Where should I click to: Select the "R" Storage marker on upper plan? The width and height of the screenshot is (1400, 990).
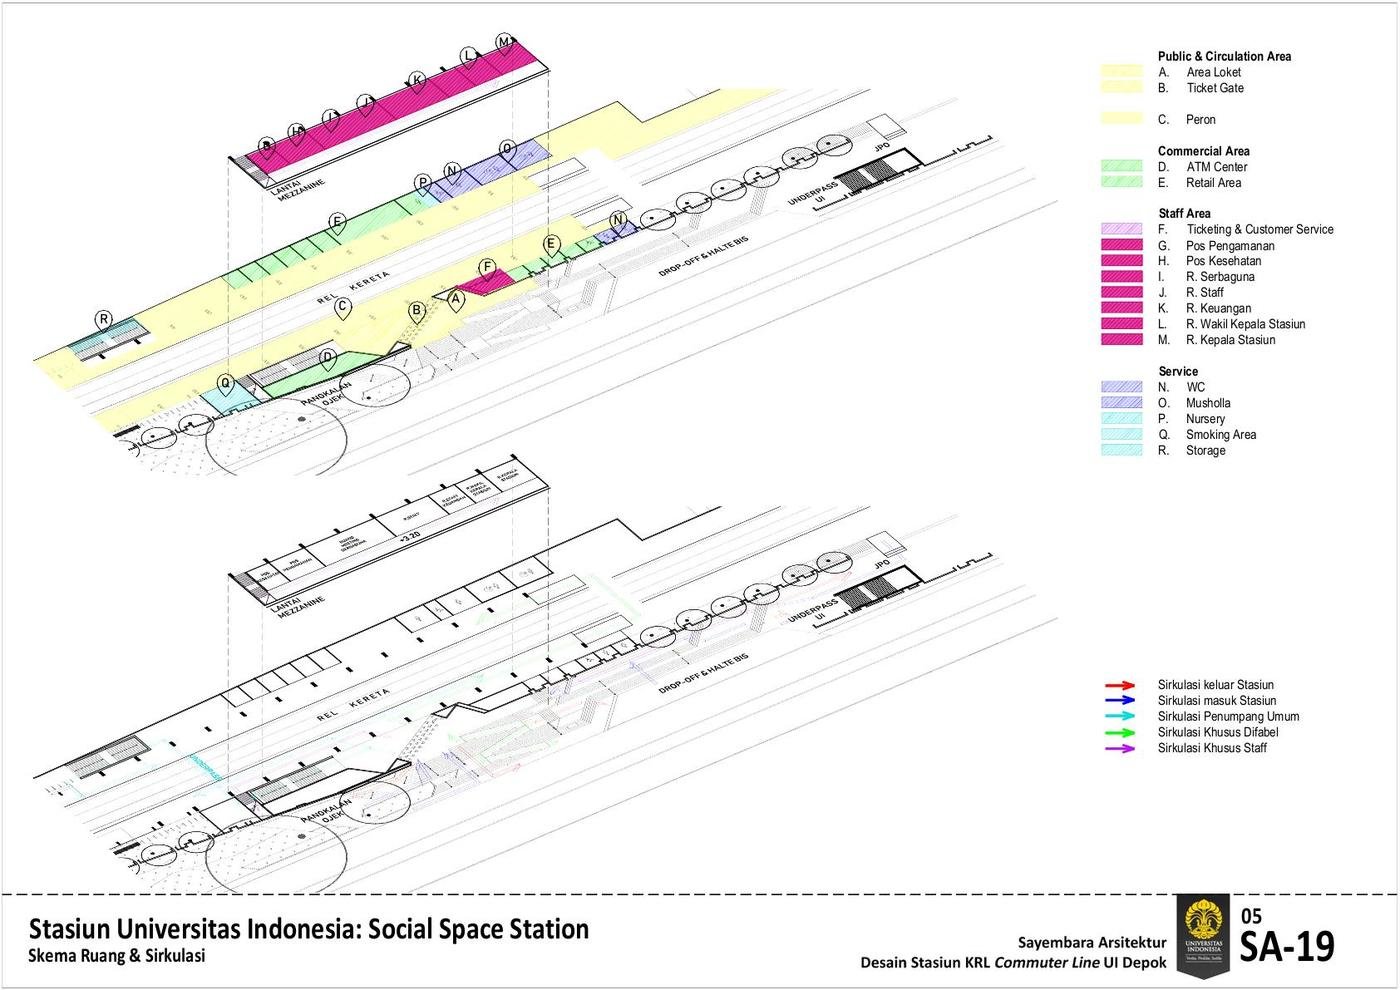point(103,317)
